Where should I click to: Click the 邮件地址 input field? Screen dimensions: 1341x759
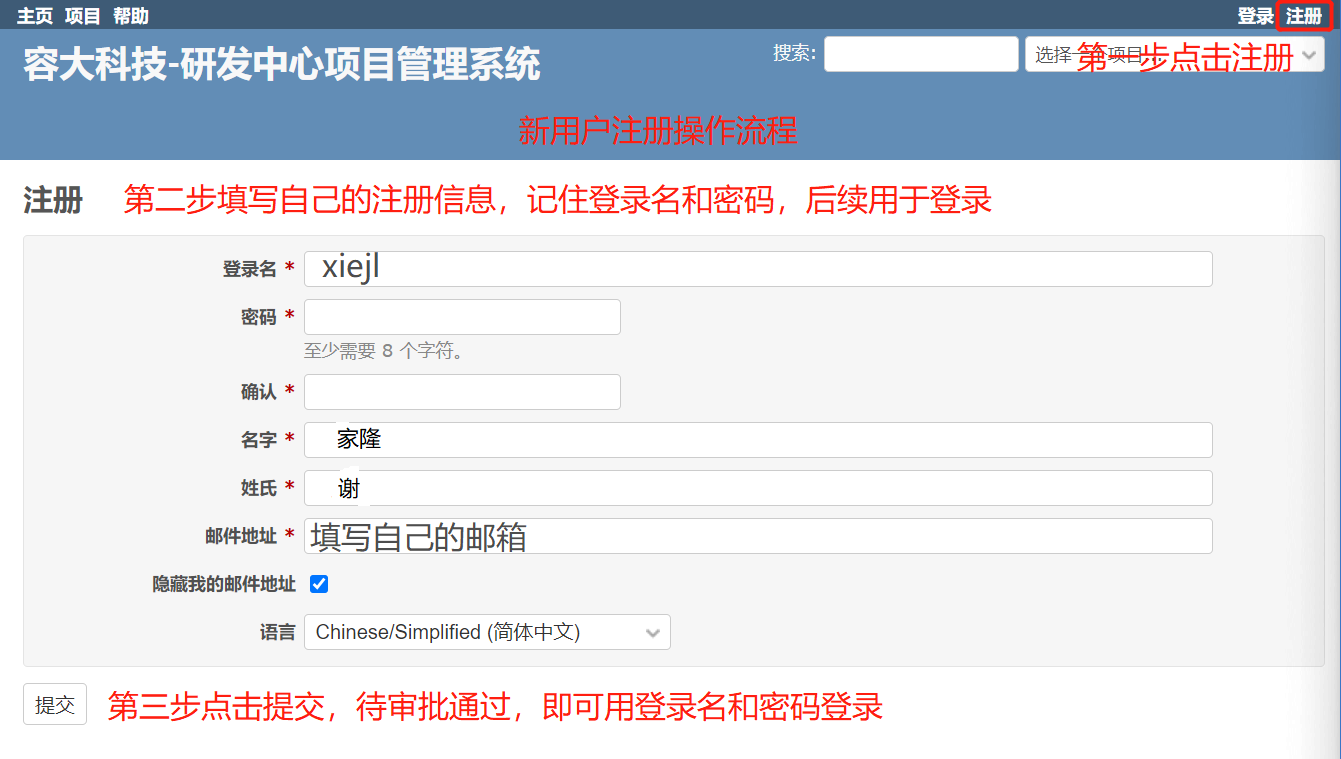758,536
